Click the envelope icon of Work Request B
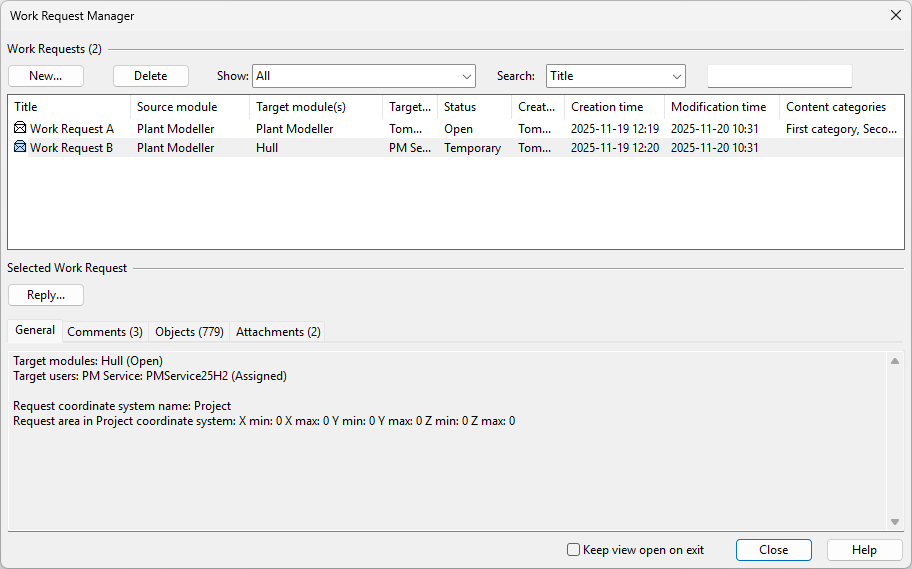This screenshot has height=569, width=912. pyautogui.click(x=20, y=148)
